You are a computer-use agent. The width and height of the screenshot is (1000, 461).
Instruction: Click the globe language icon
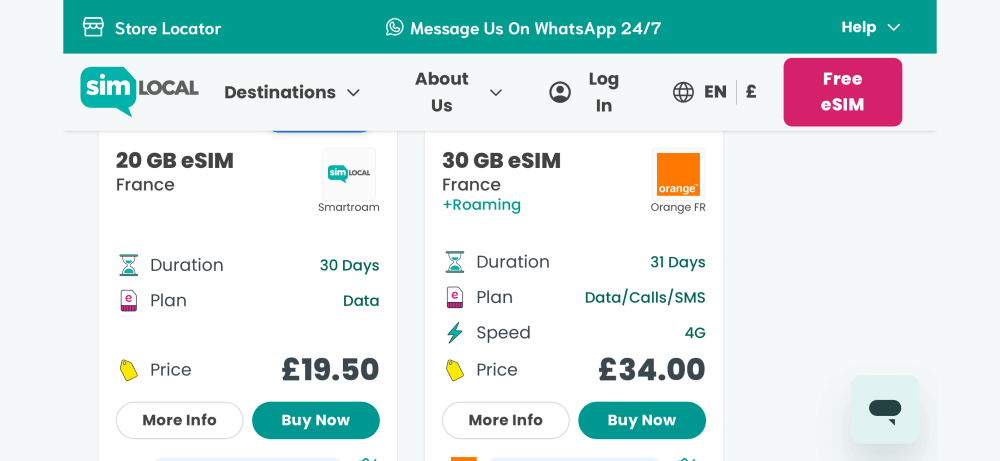683,92
